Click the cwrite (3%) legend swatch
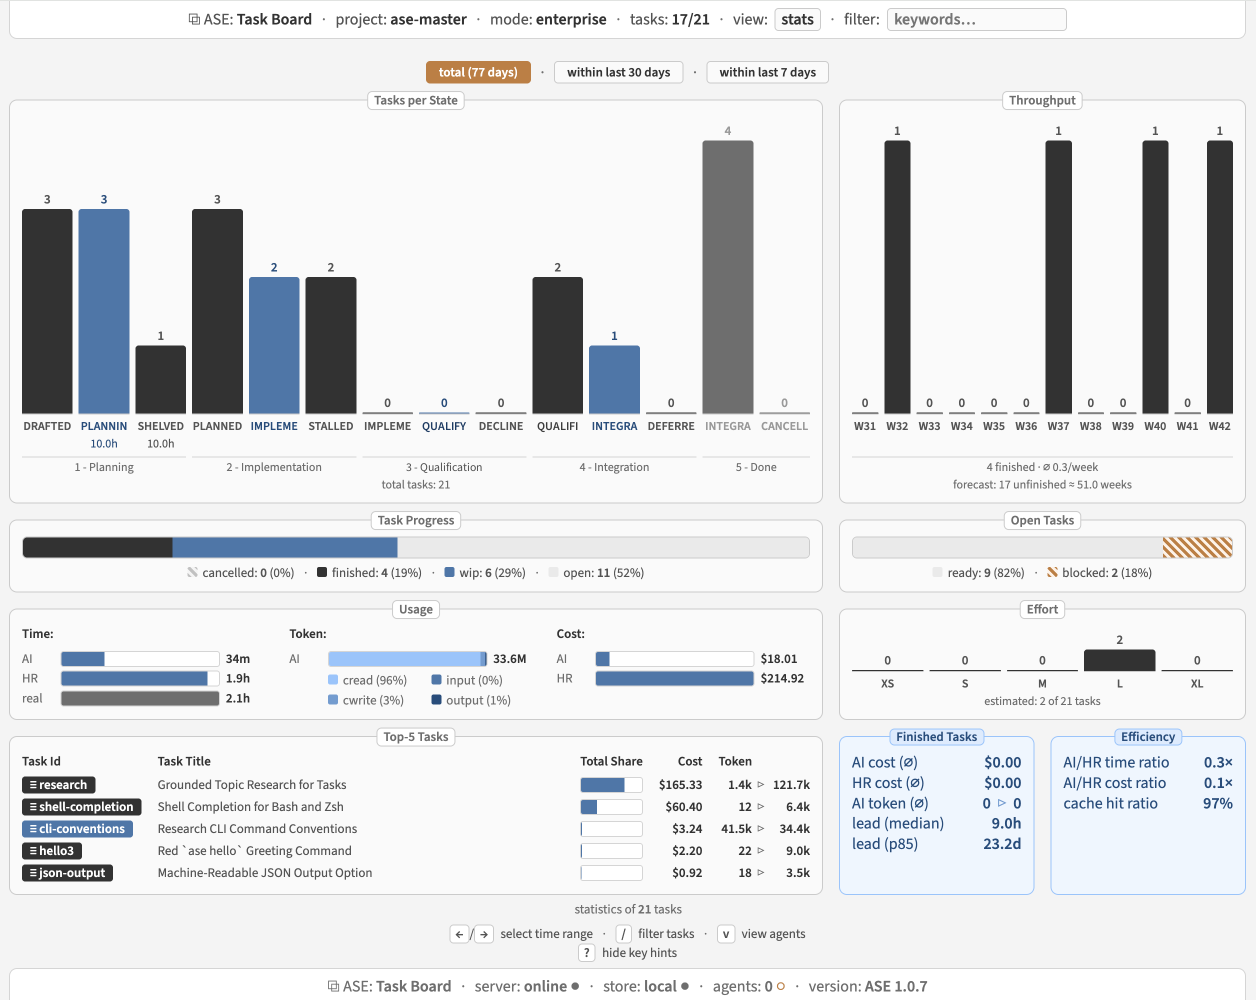Image resolution: width=1256 pixels, height=1000 pixels. (333, 700)
